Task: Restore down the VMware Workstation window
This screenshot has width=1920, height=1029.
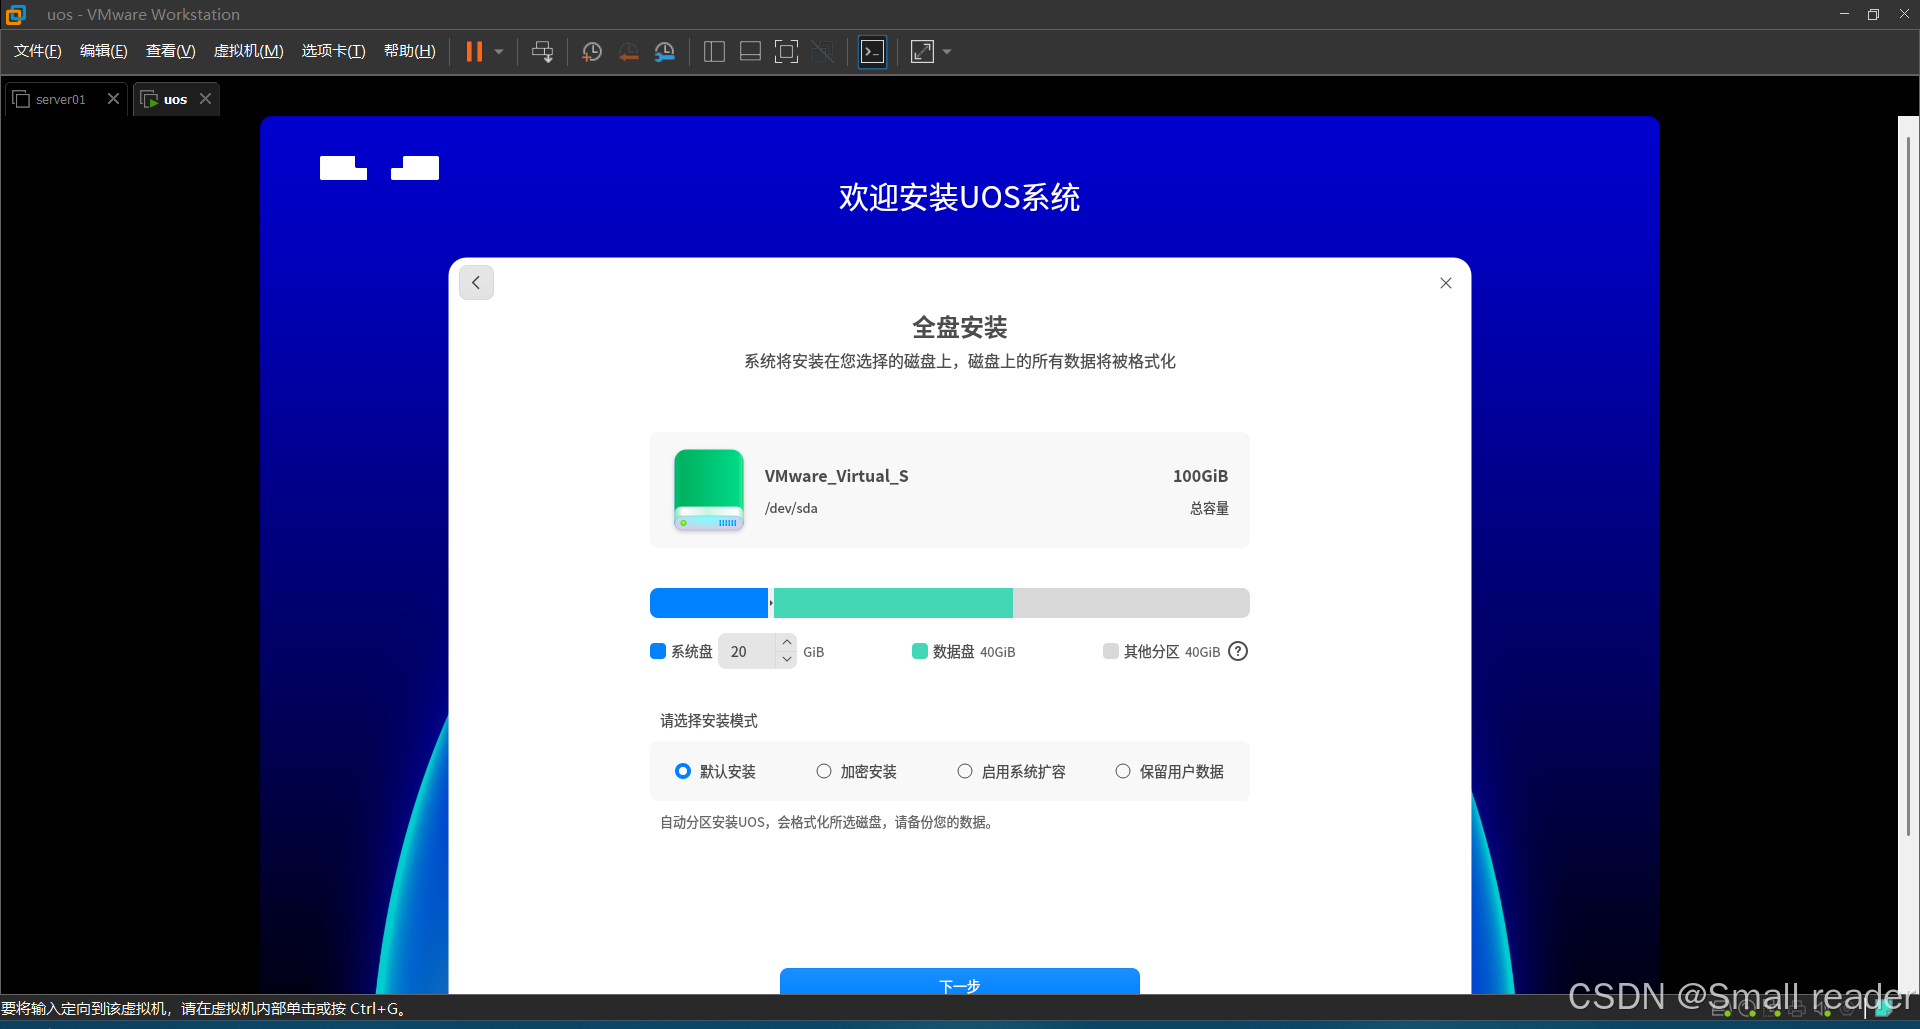Action: 1873,14
